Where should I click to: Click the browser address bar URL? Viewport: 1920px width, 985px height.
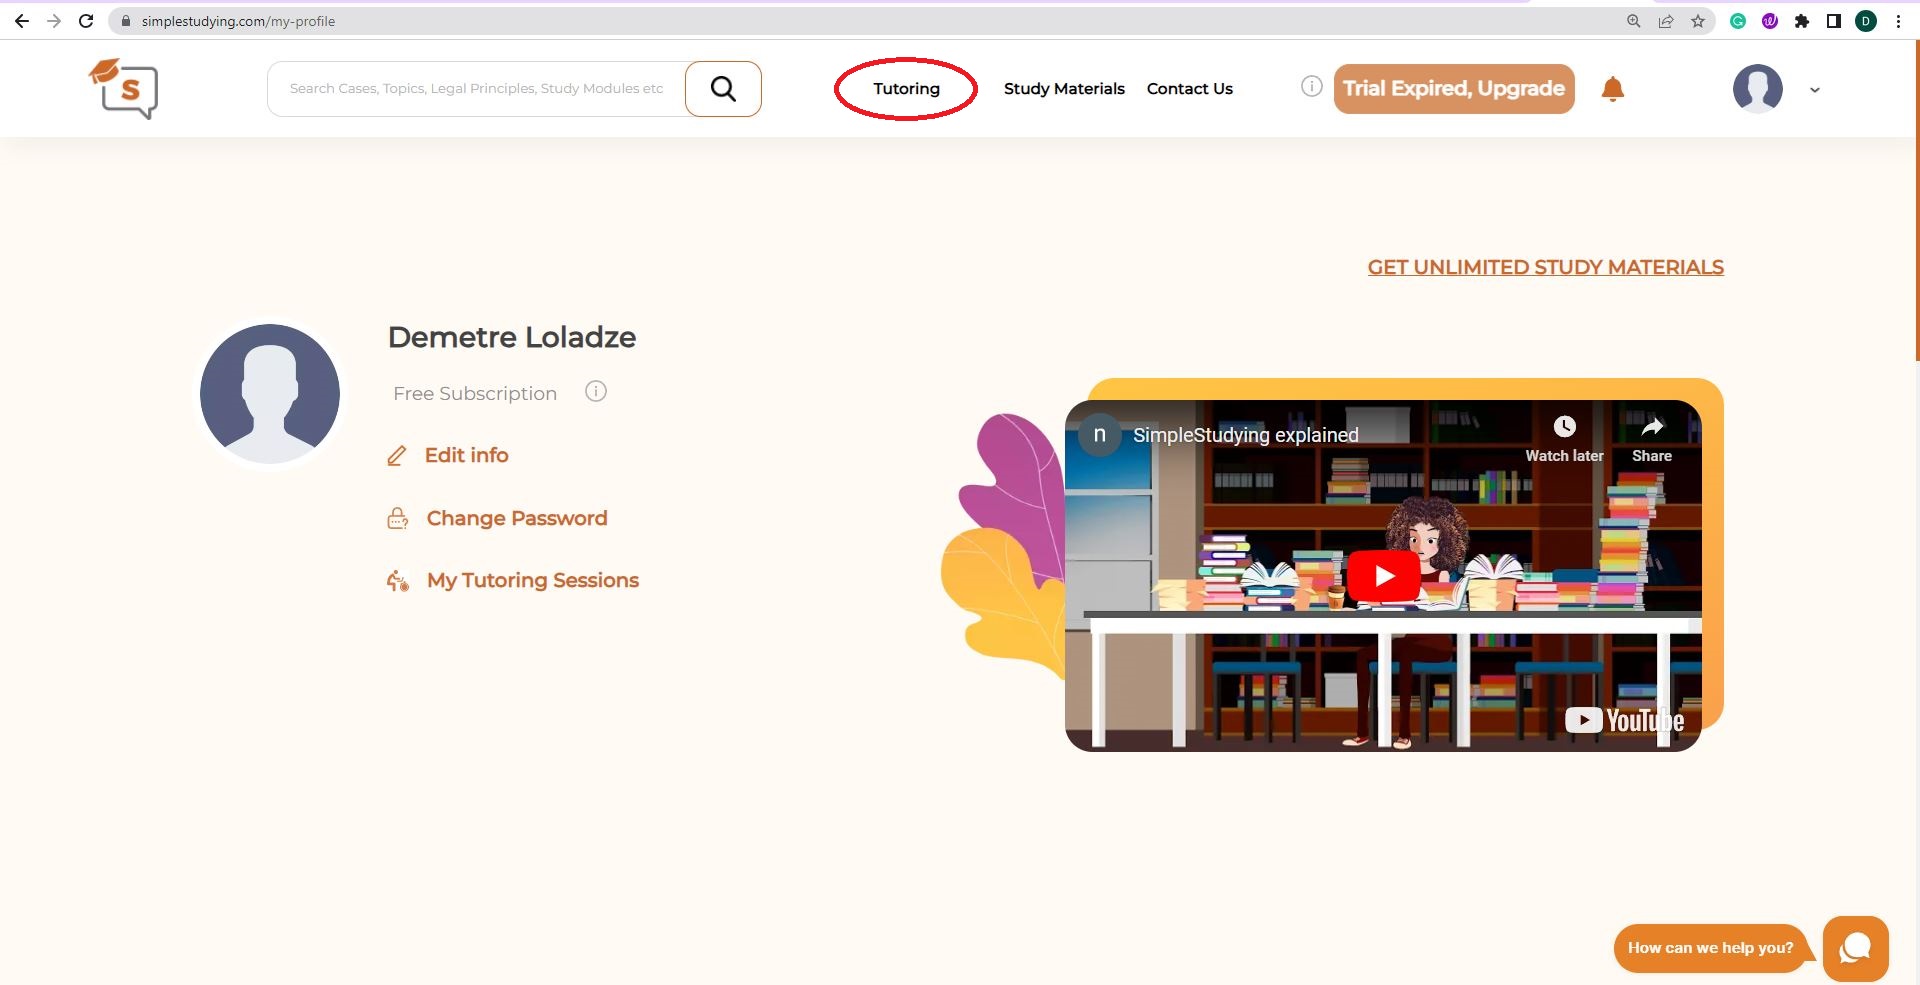[x=238, y=21]
